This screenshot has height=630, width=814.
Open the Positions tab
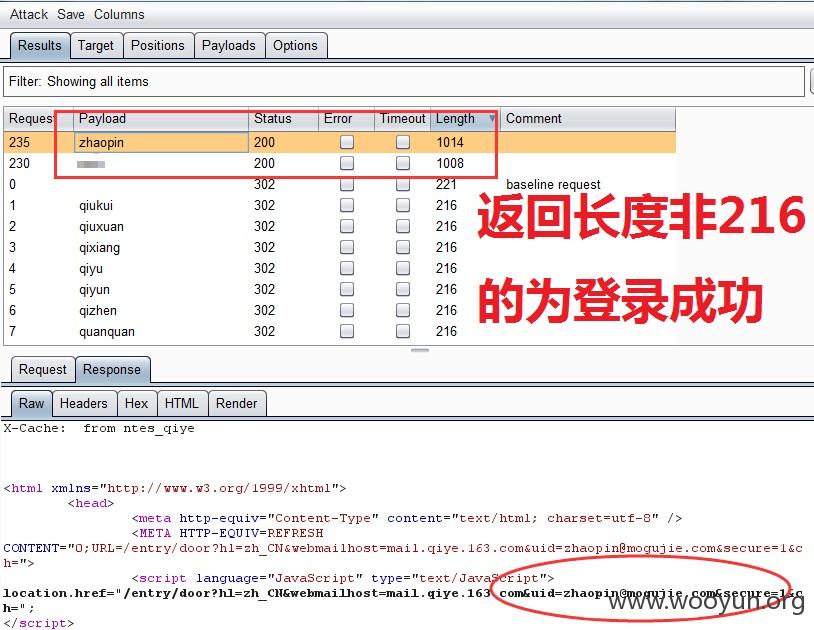[x=158, y=46]
